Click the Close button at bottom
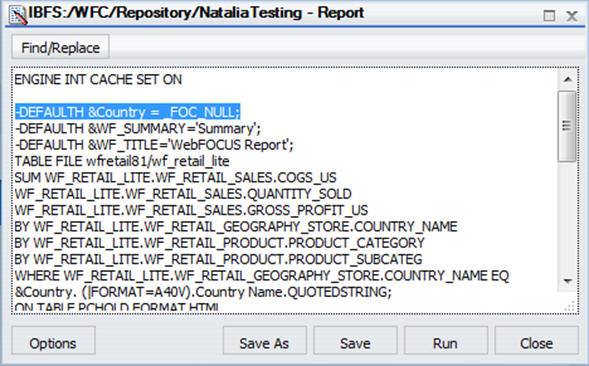 coord(536,343)
